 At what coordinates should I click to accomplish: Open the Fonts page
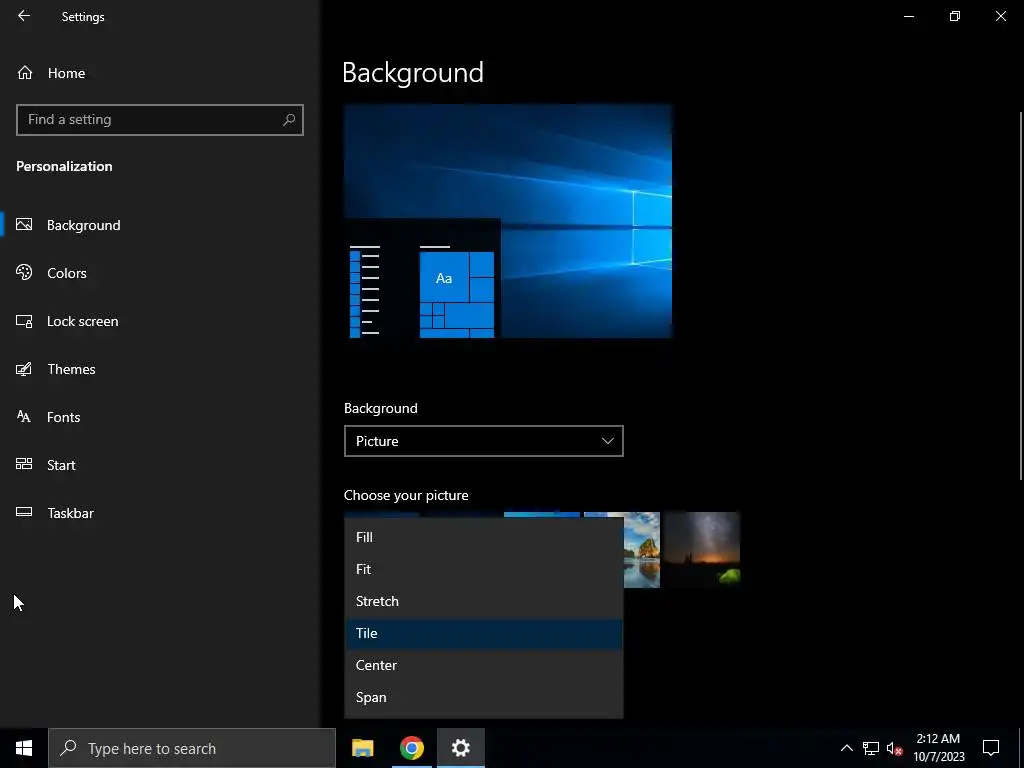63,417
